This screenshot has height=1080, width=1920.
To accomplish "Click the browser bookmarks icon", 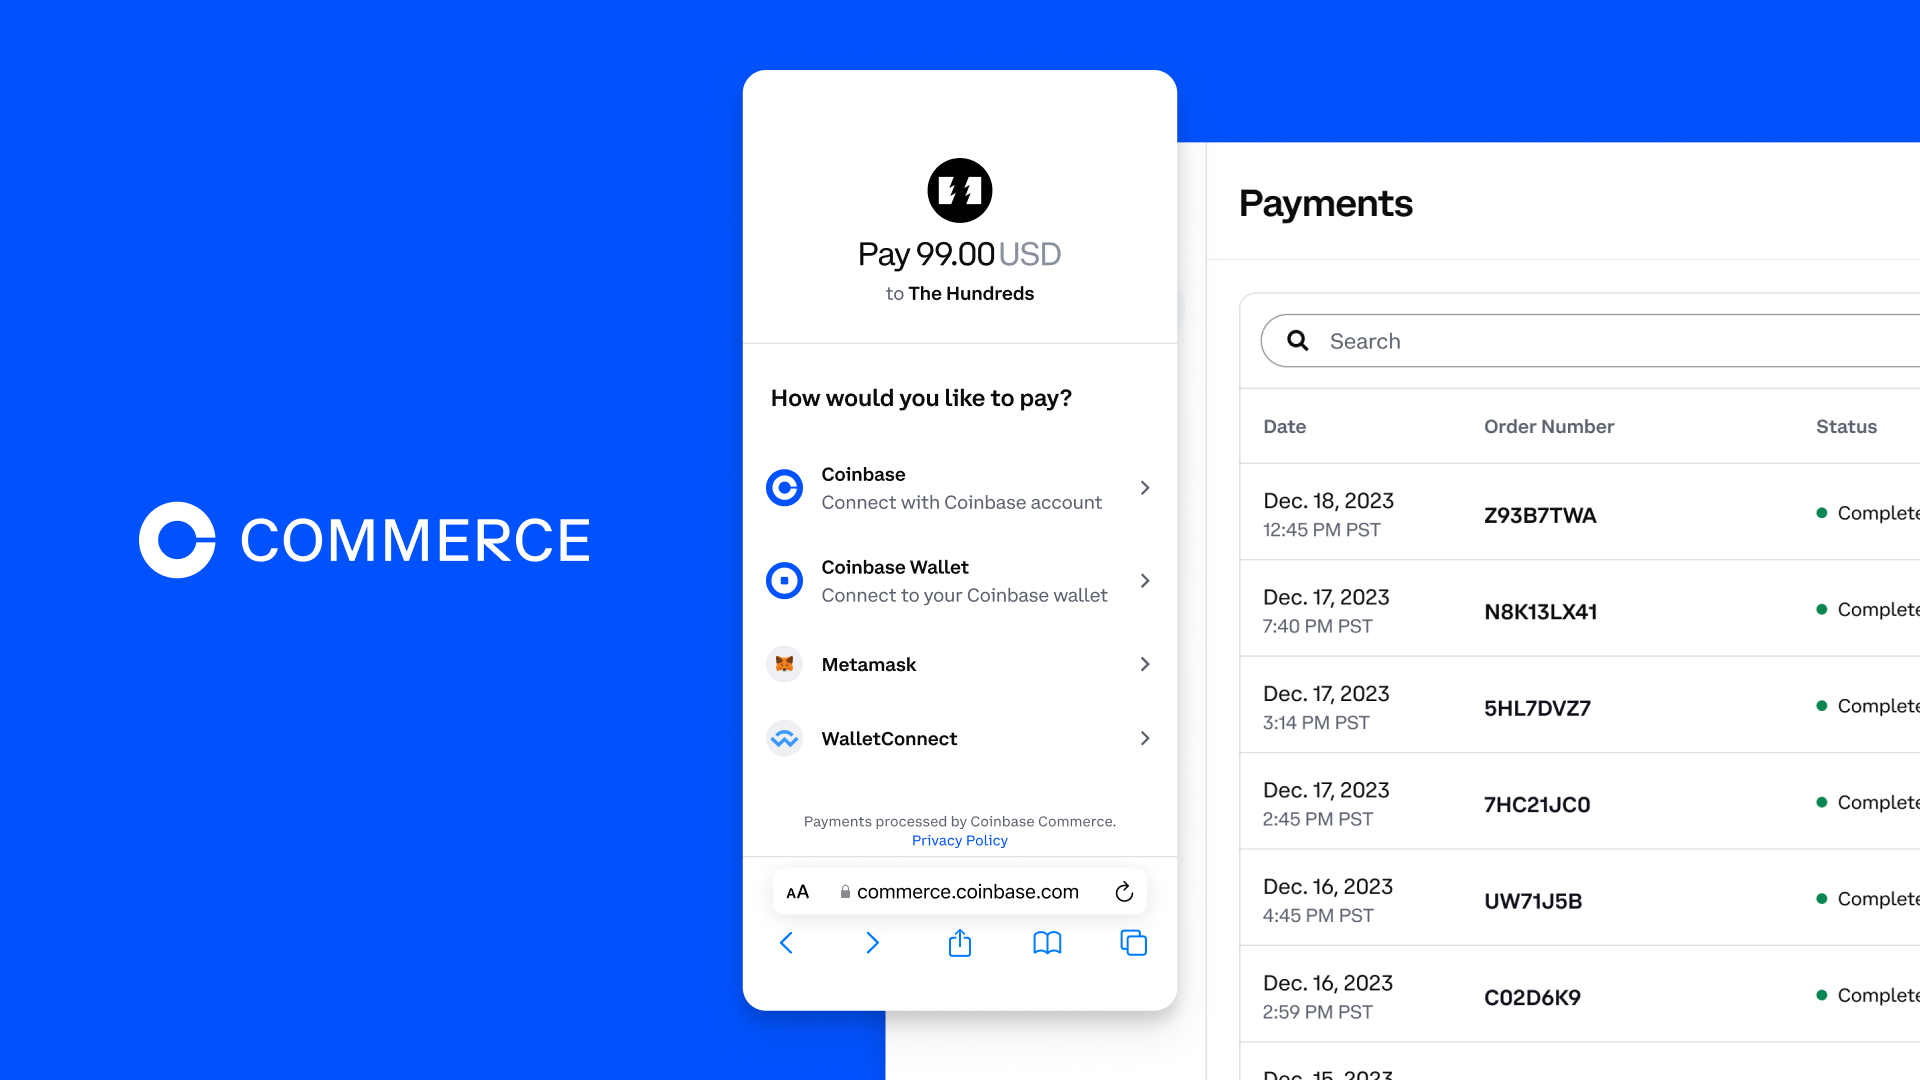I will [x=1046, y=943].
